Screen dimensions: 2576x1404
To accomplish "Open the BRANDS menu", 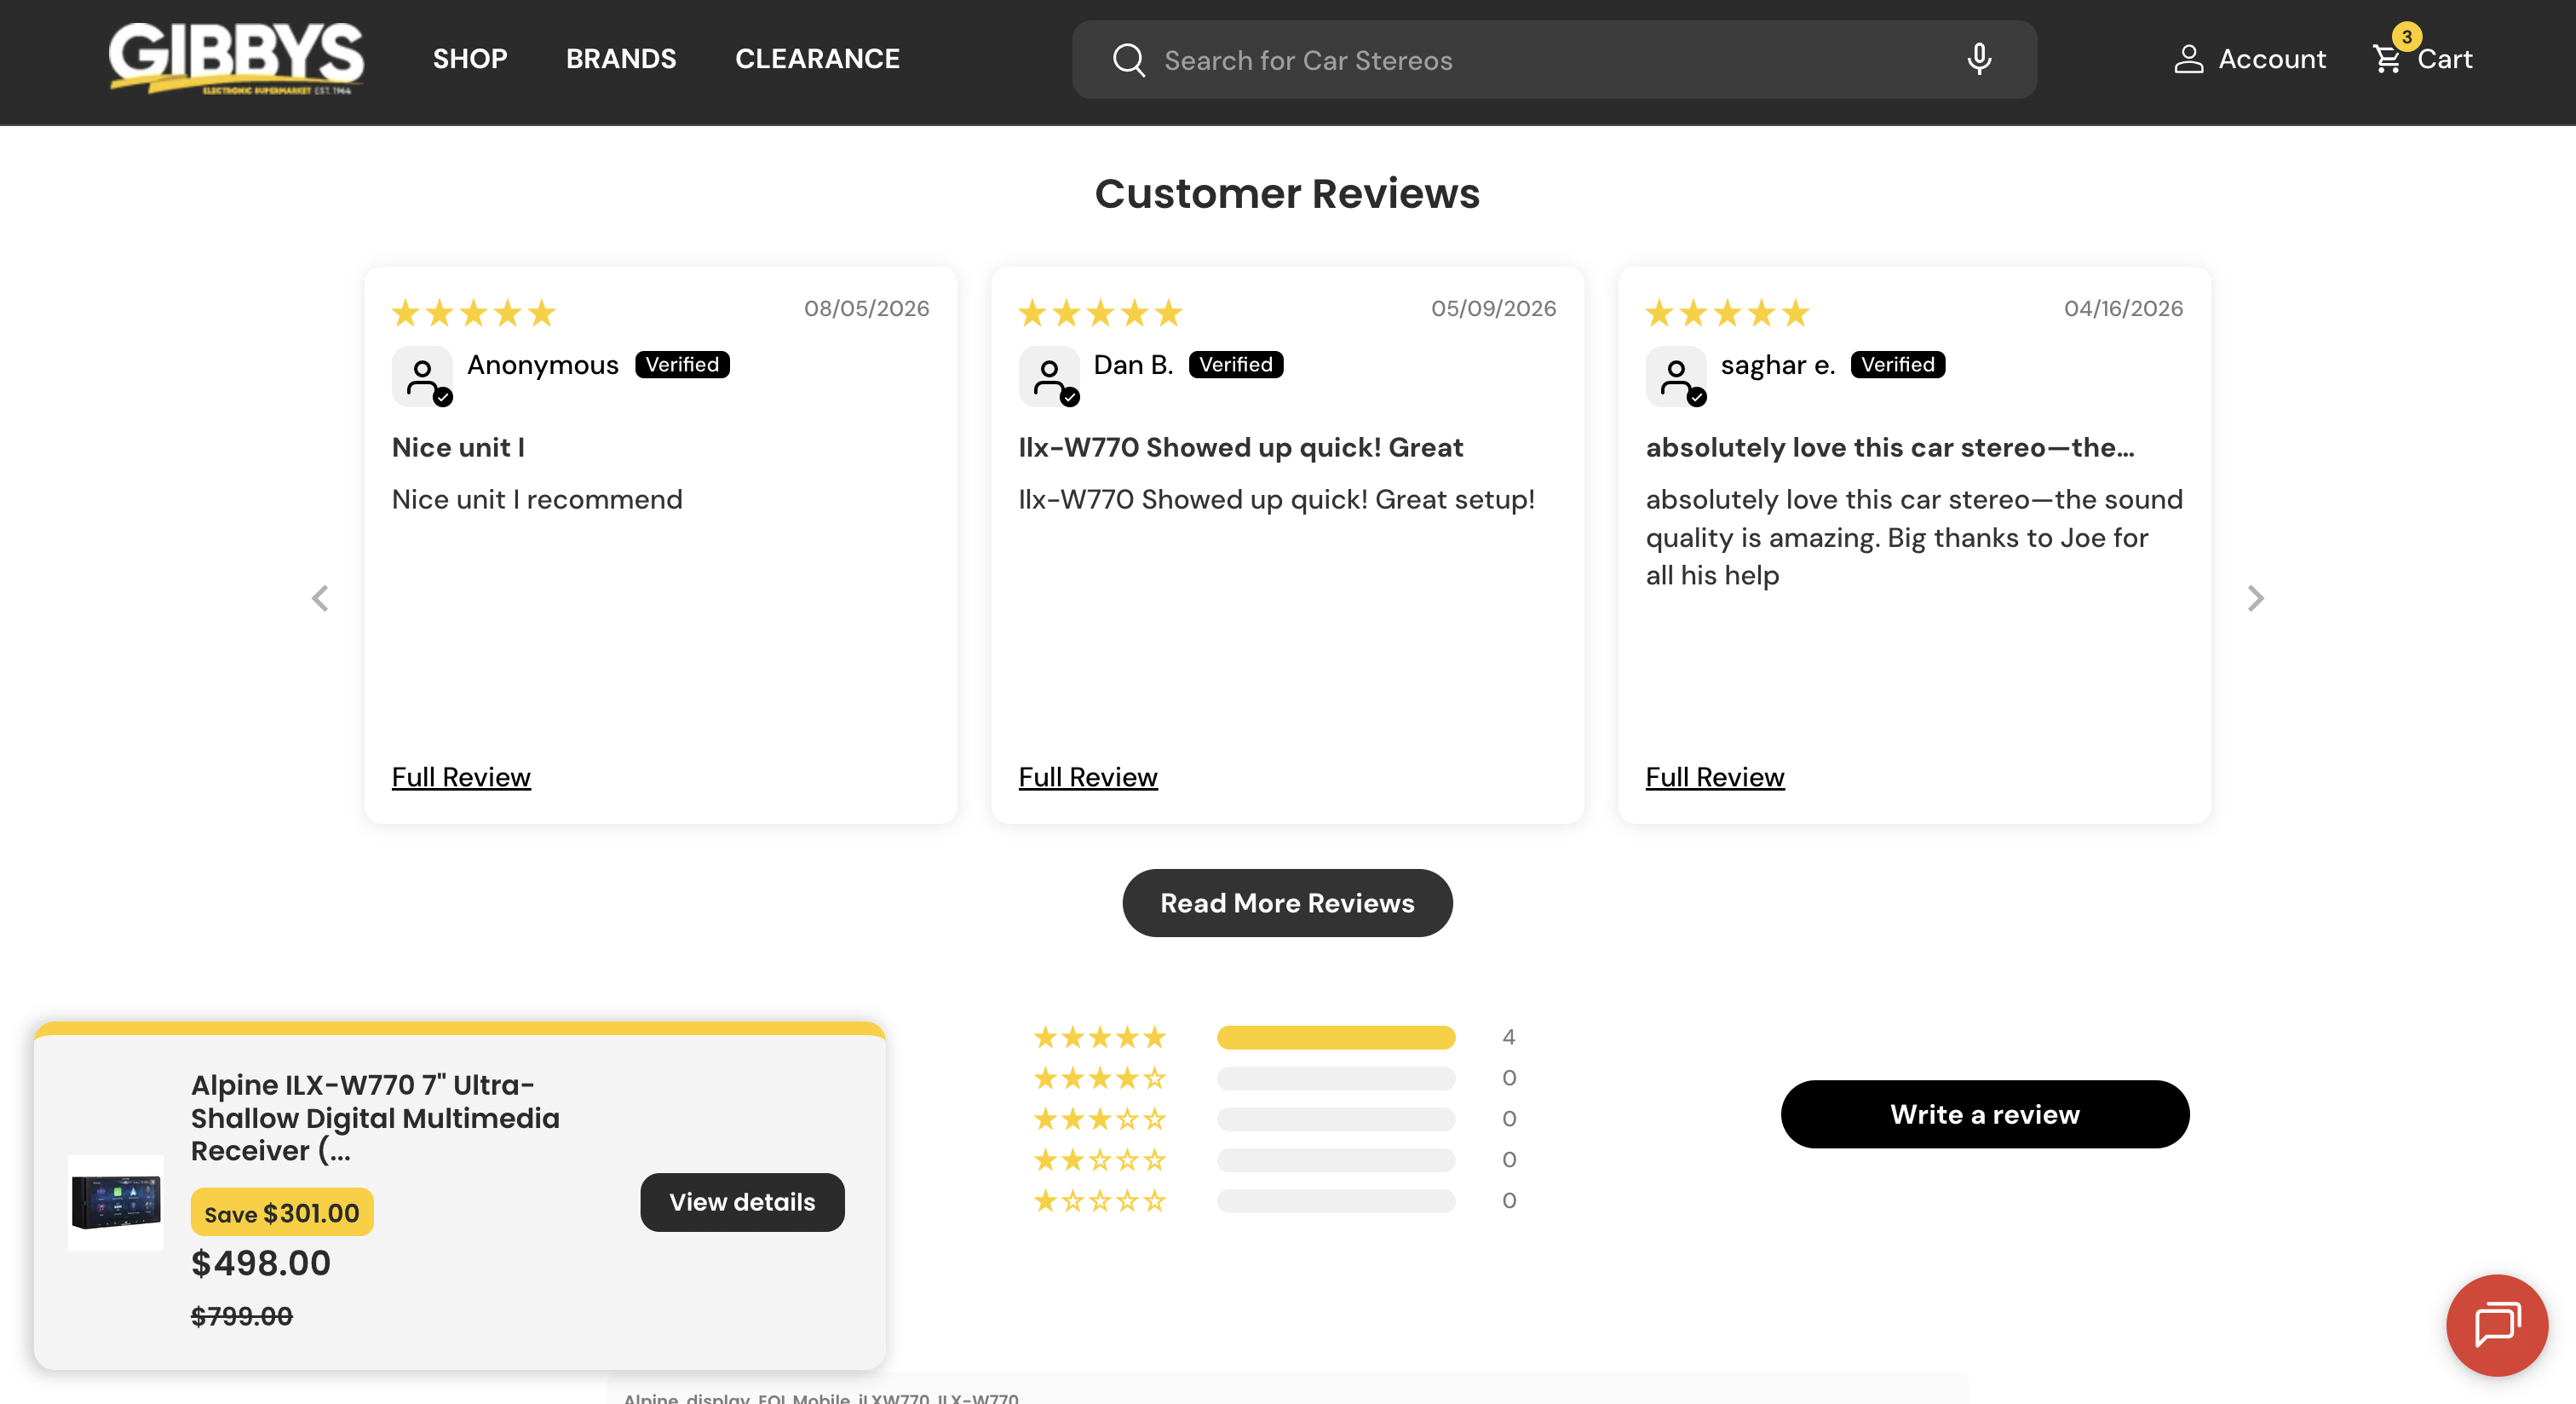I will pos(621,59).
